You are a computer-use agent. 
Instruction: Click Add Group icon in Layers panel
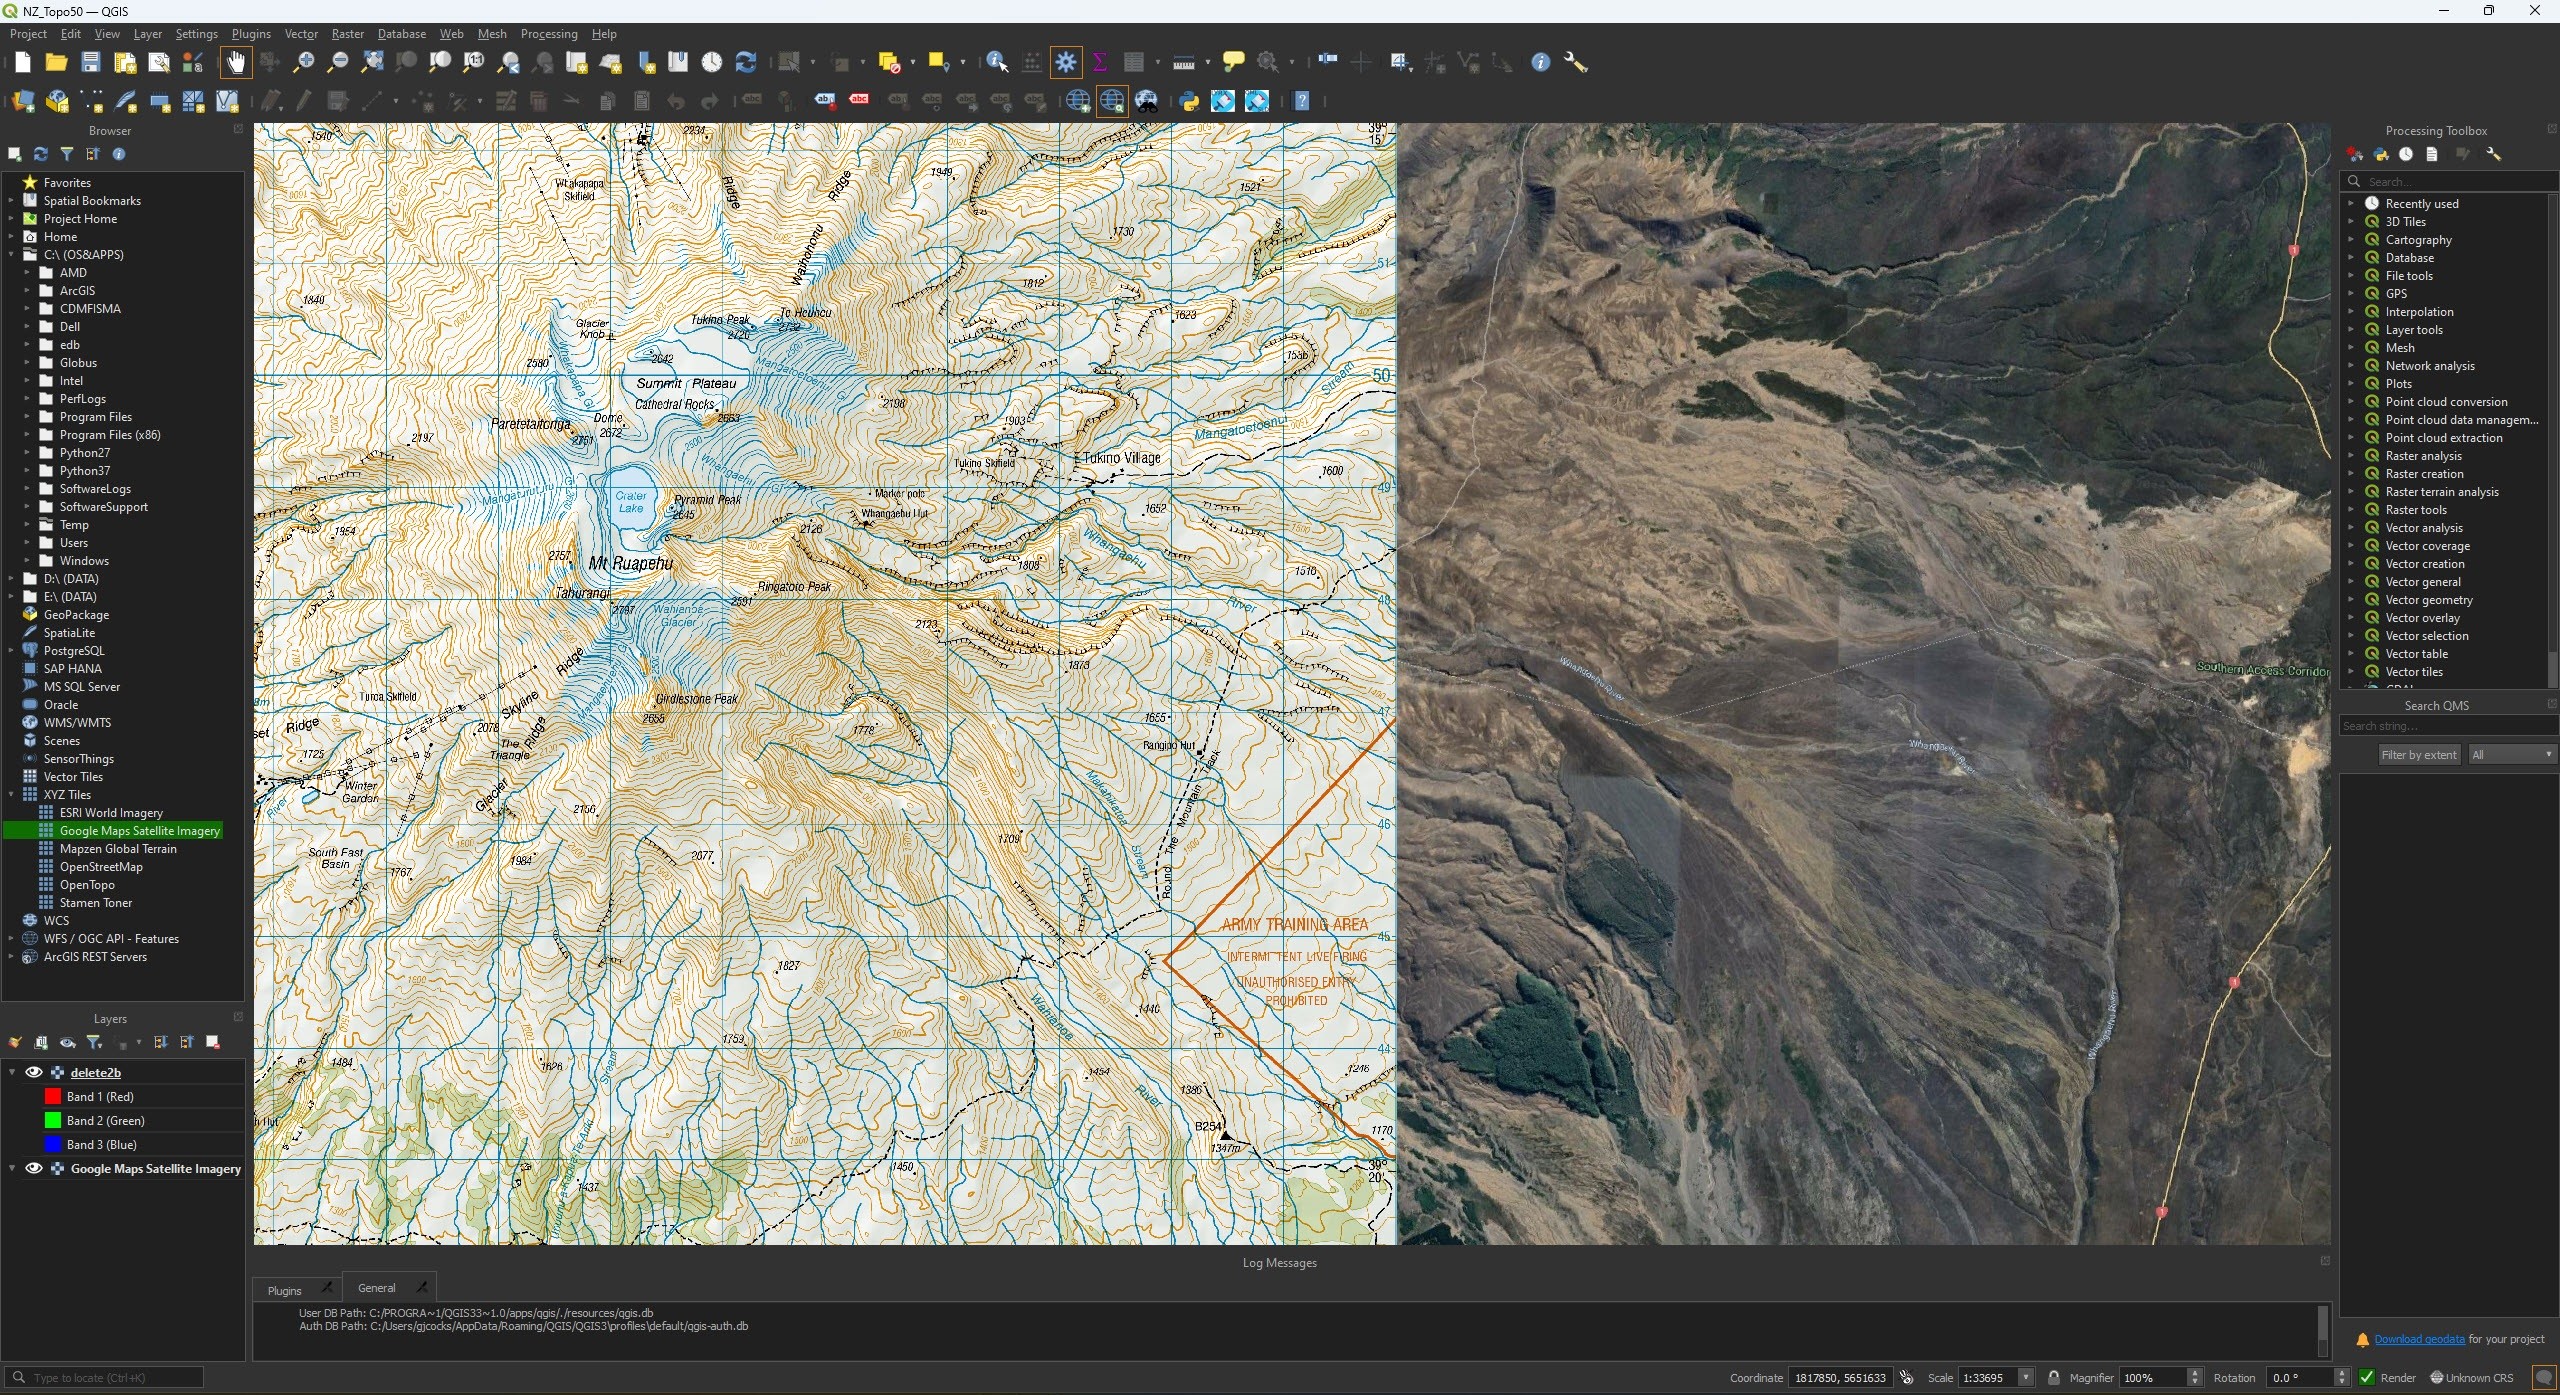coord(41,1042)
